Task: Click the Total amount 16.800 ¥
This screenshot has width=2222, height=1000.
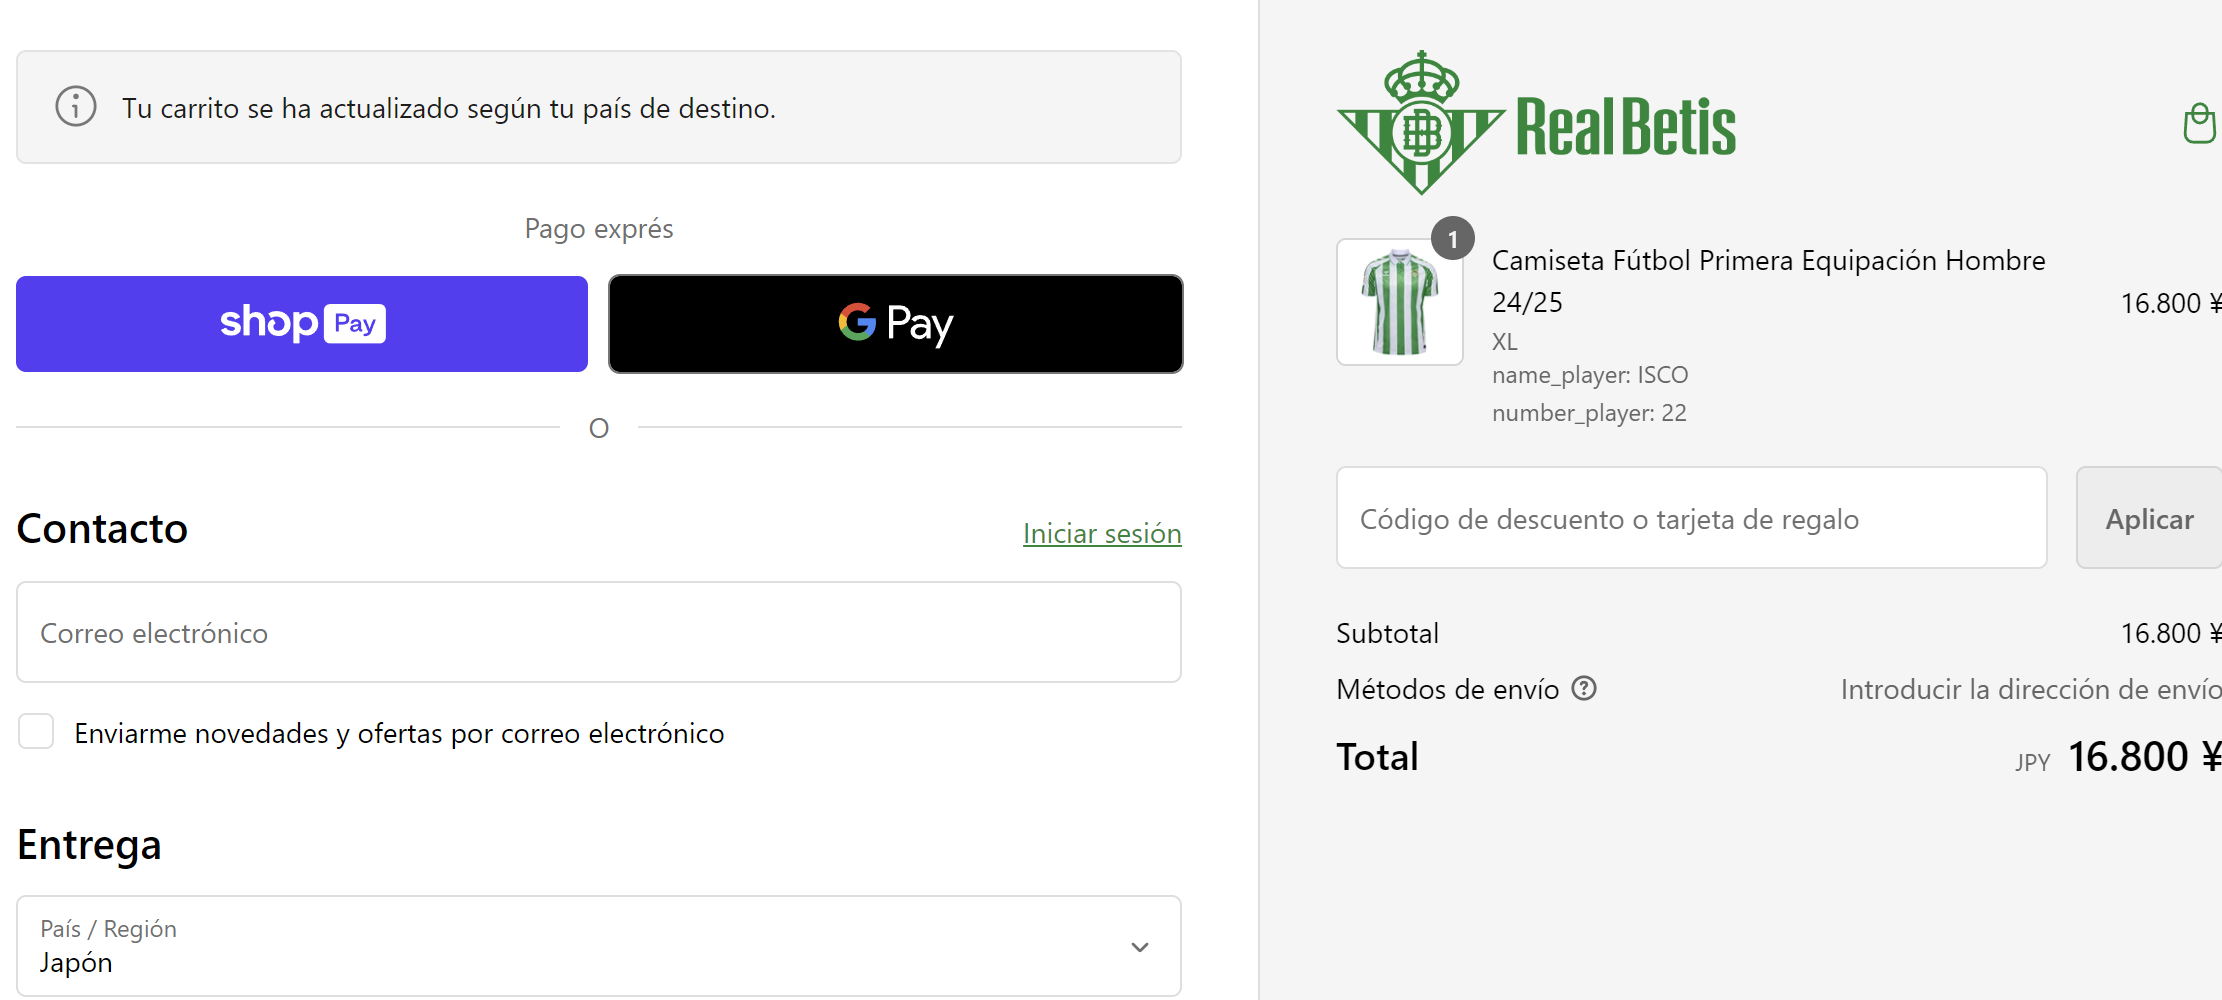Action: [x=2144, y=757]
